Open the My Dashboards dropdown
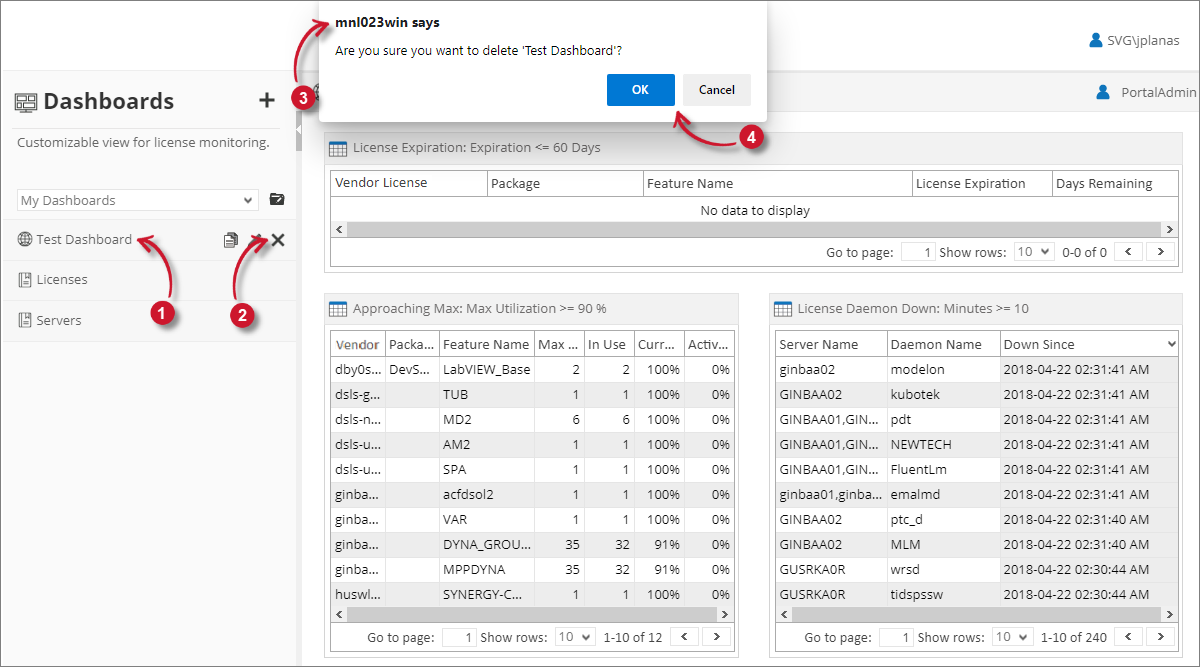1200x667 pixels. pyautogui.click(x=138, y=200)
